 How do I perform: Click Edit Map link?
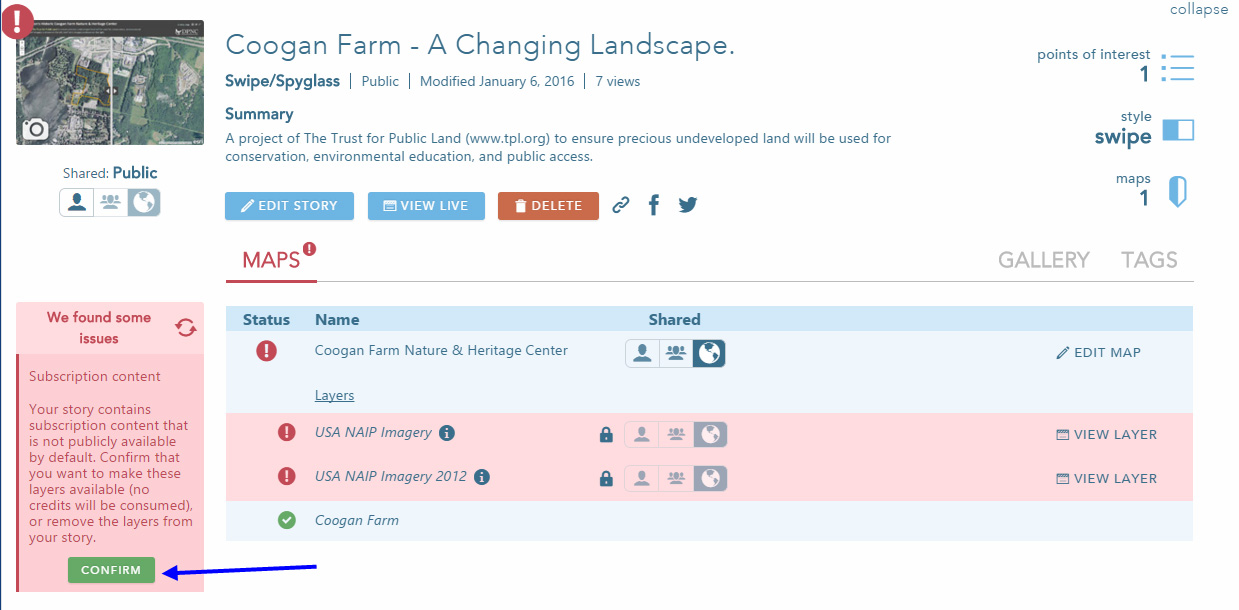pos(1098,353)
